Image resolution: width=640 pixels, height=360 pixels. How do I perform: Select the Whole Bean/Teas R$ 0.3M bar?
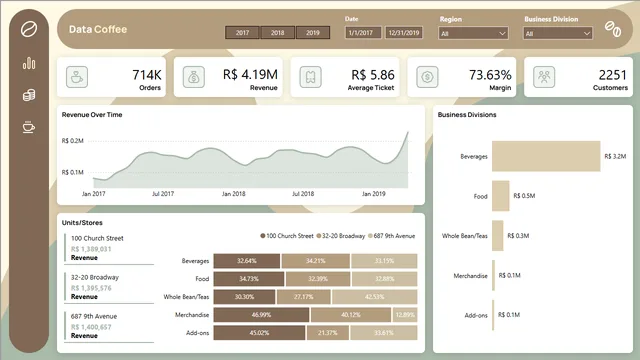(498, 236)
